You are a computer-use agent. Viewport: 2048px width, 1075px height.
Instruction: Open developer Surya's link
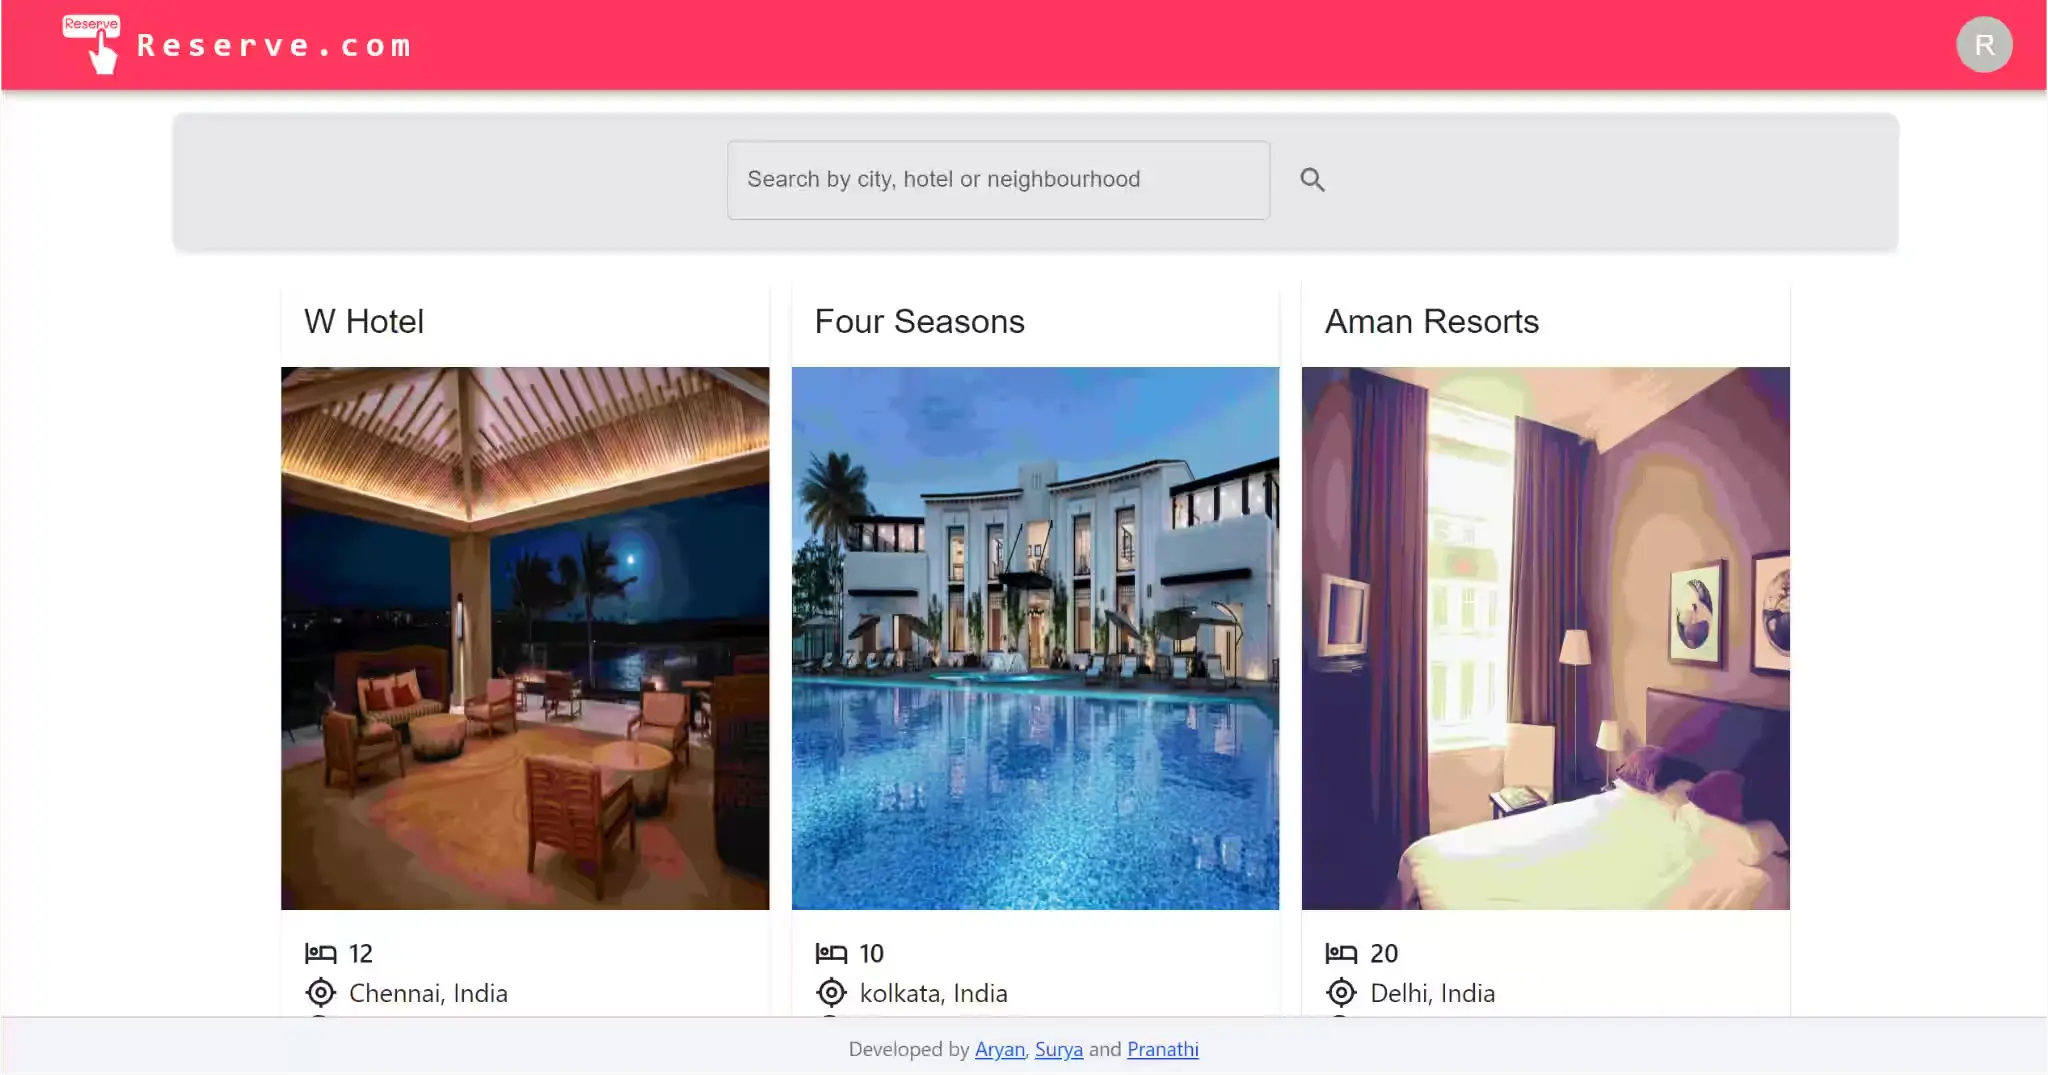point(1059,1049)
